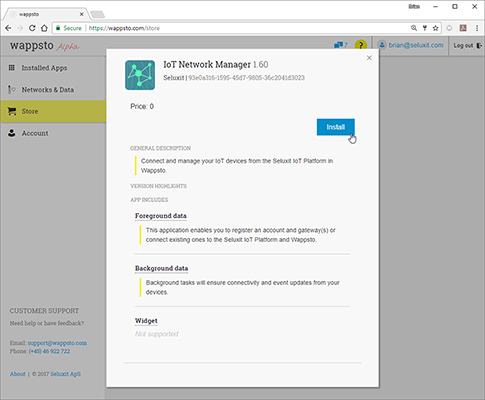The height and width of the screenshot is (400, 485).
Task: Click the Installed Apps grid icon
Action: click(12, 68)
